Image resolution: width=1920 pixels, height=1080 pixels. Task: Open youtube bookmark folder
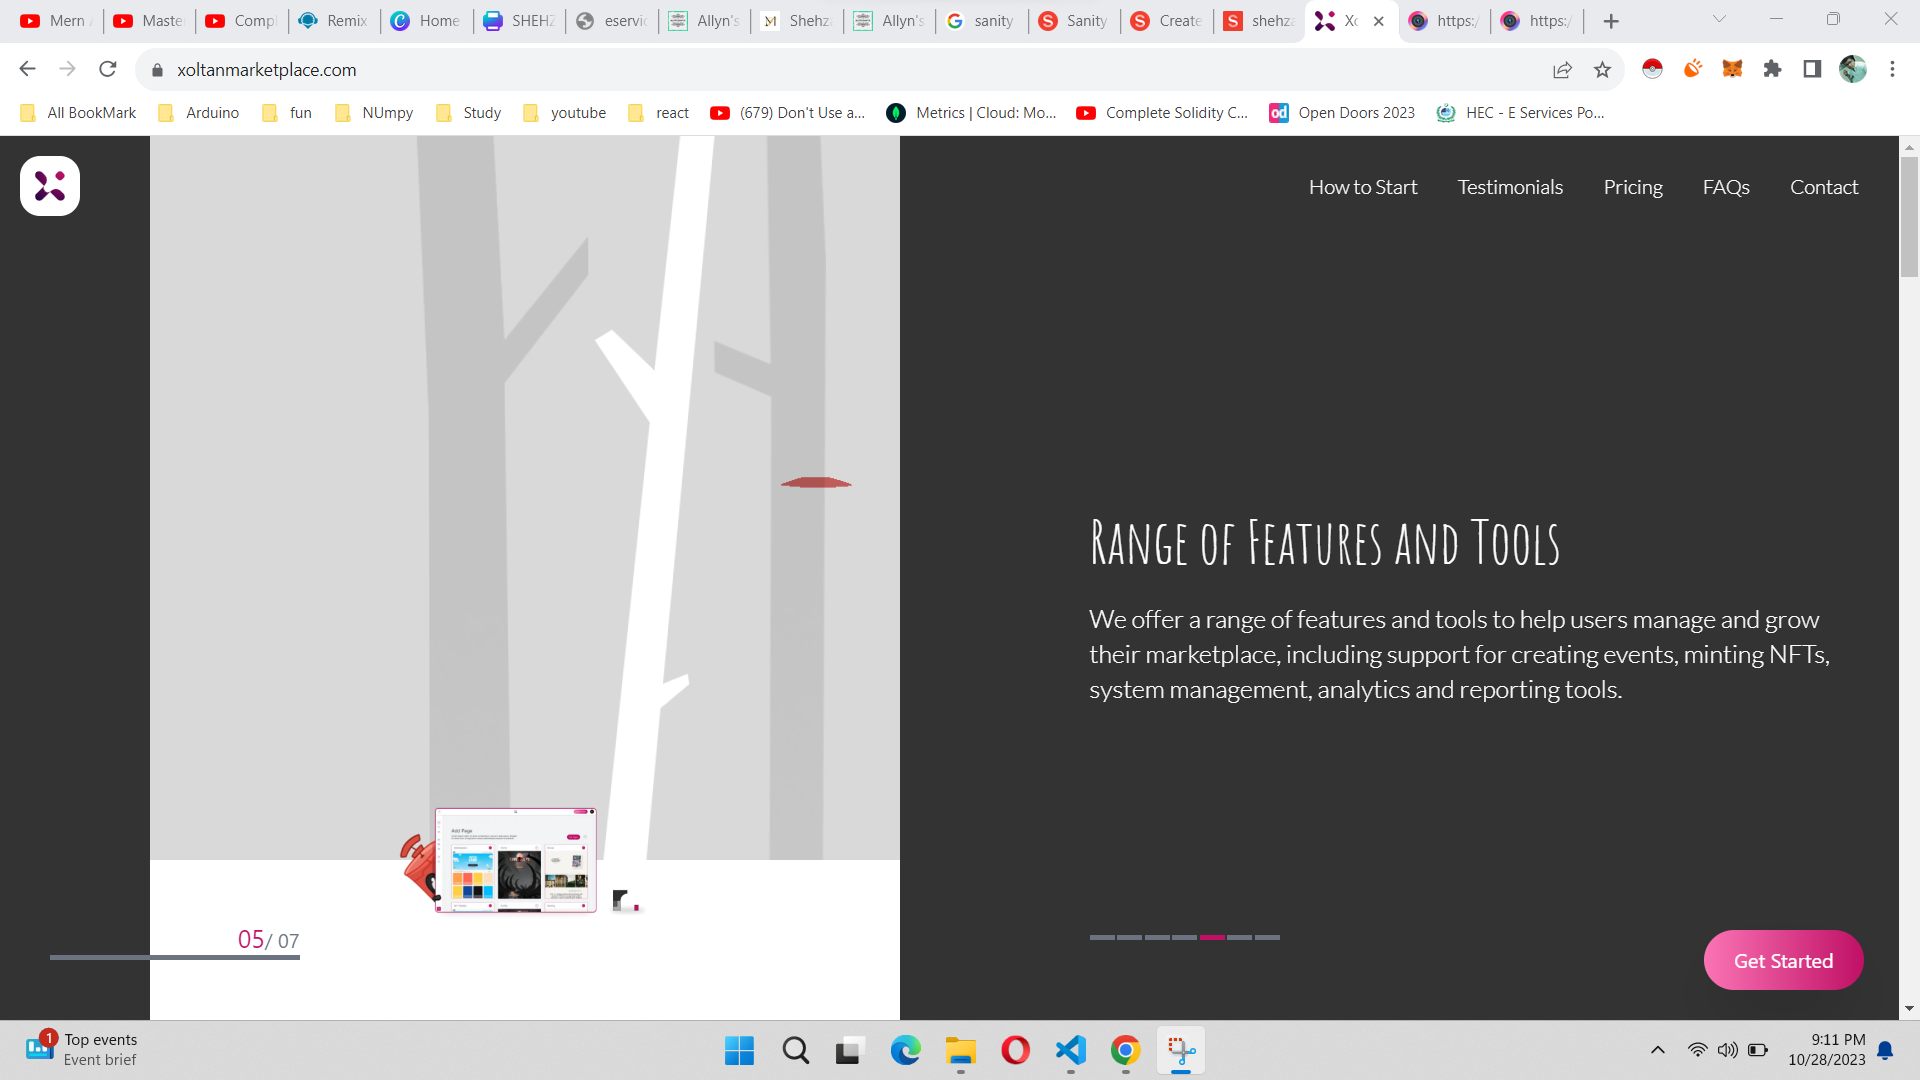[565, 113]
